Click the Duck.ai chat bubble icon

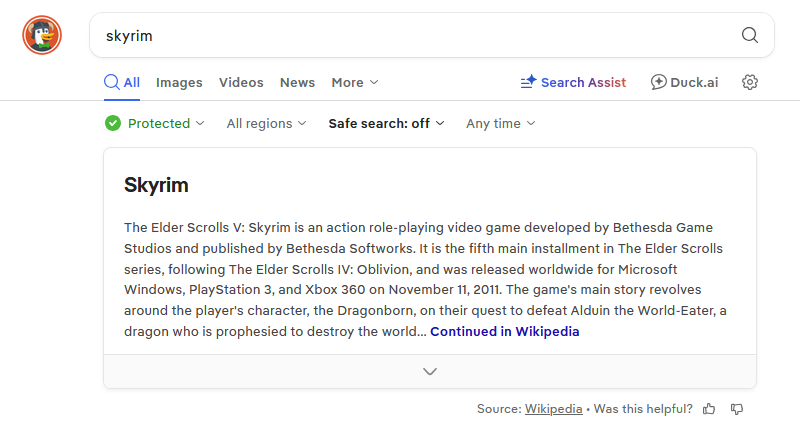pos(658,82)
